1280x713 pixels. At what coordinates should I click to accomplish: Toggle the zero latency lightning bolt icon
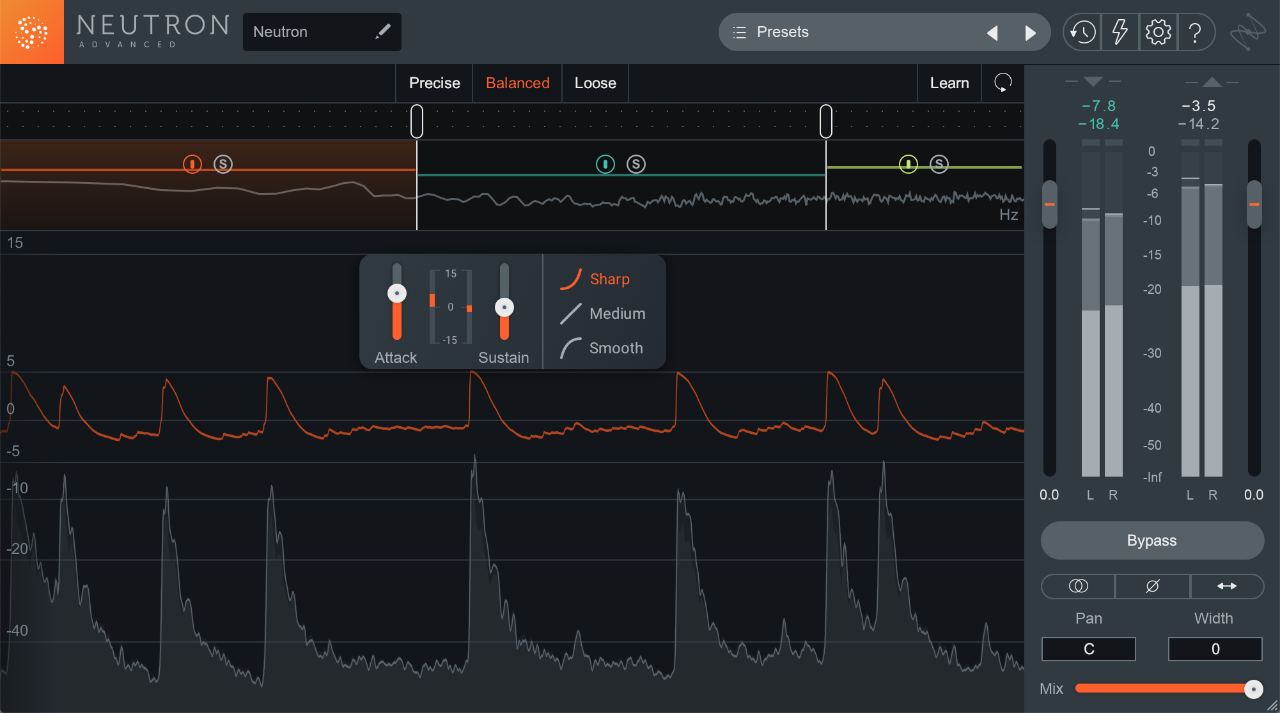pyautogui.click(x=1119, y=32)
